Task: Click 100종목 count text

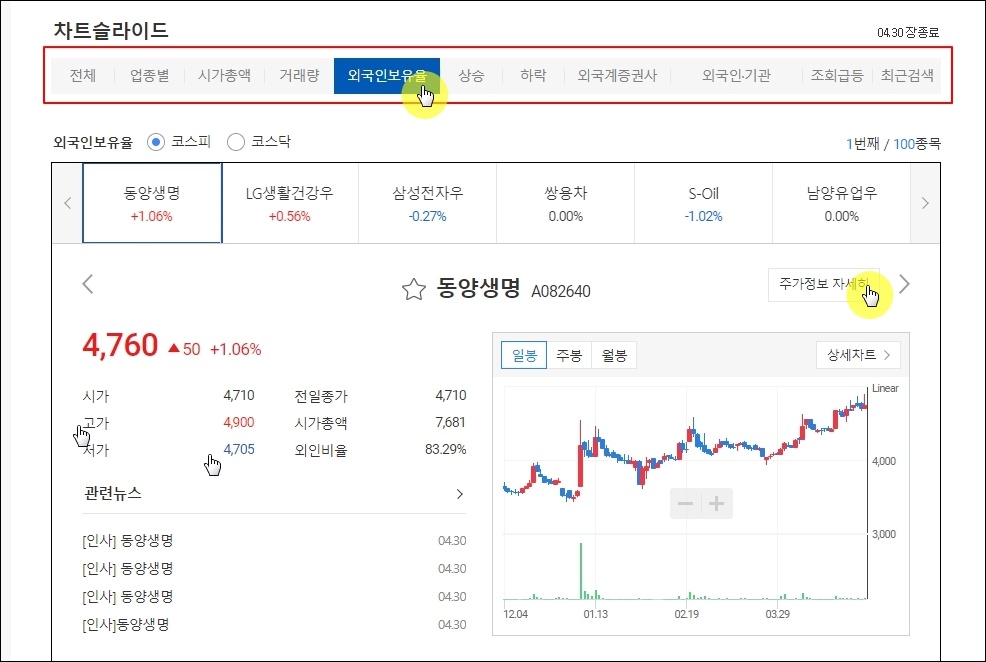Action: coord(917,144)
